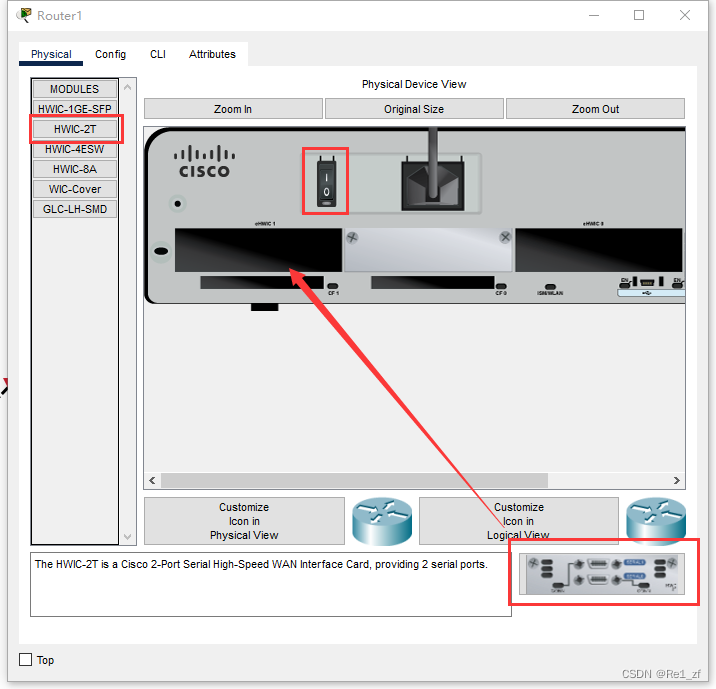Click the router icon beside Logical View button
This screenshot has width=716, height=689.
[656, 521]
